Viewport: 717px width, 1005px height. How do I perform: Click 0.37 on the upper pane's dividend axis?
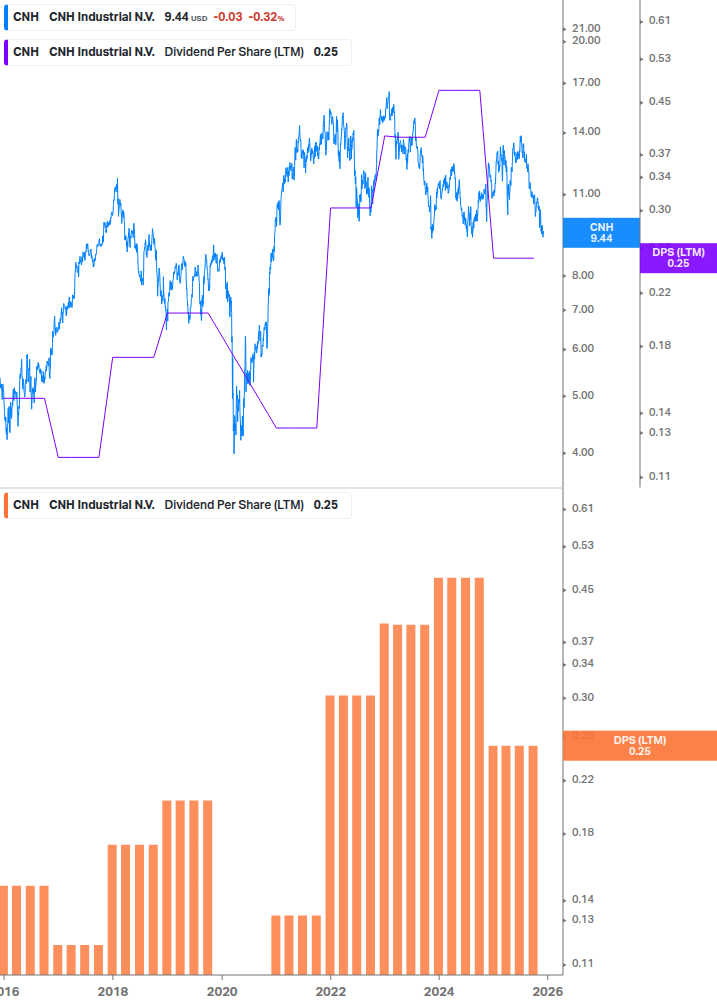(660, 153)
